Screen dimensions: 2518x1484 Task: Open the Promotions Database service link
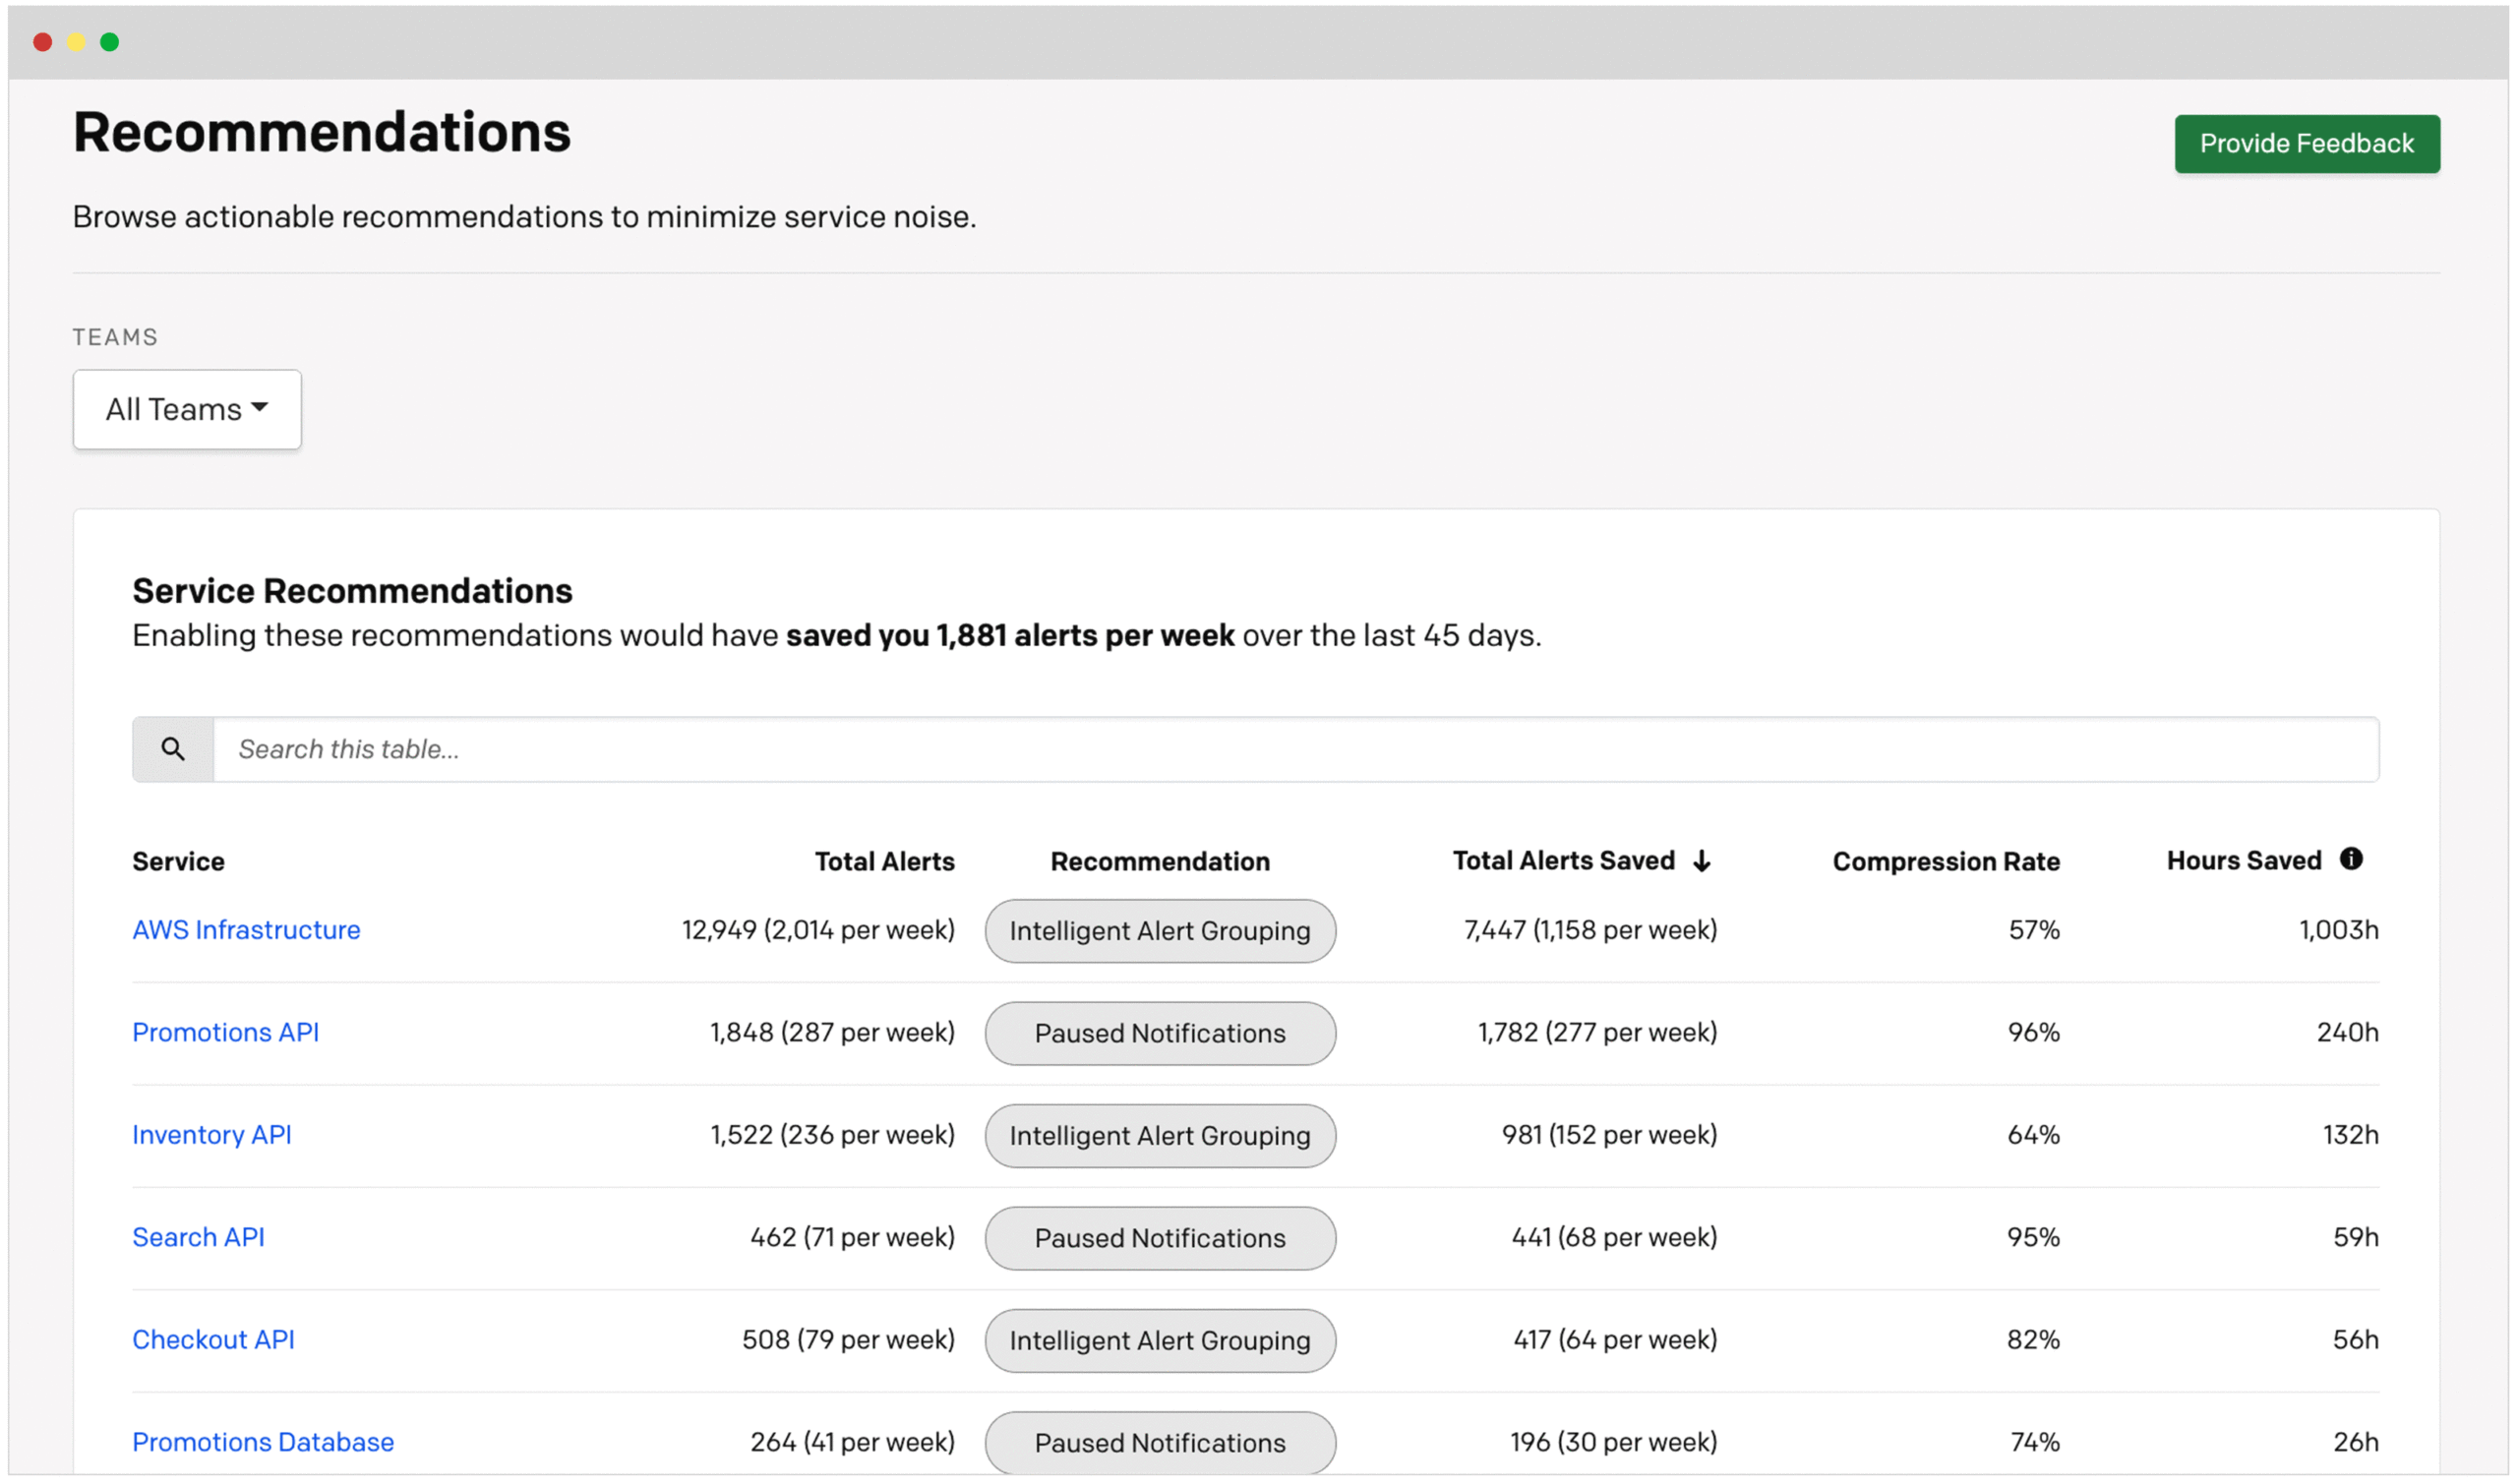click(263, 1442)
